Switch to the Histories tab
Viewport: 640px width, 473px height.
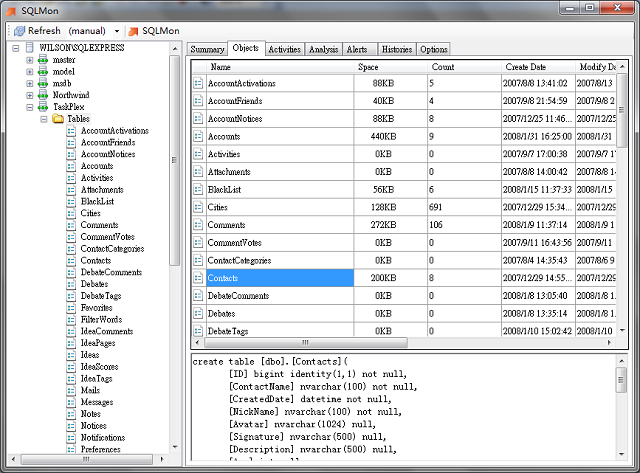click(x=396, y=49)
